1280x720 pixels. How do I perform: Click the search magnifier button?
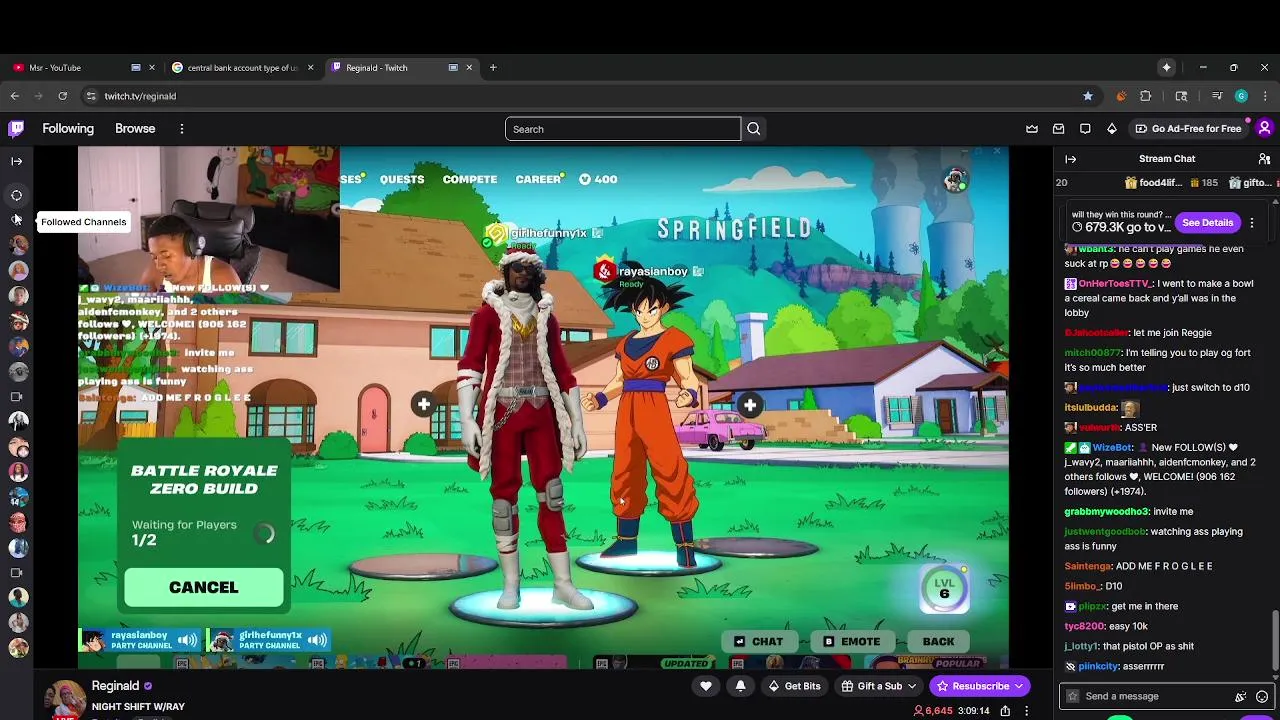(x=754, y=129)
